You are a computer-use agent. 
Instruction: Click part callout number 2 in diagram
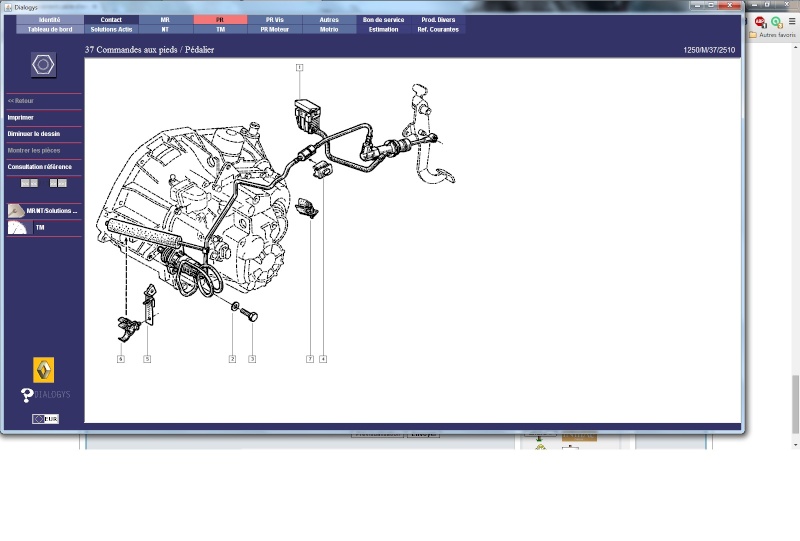pos(233,359)
